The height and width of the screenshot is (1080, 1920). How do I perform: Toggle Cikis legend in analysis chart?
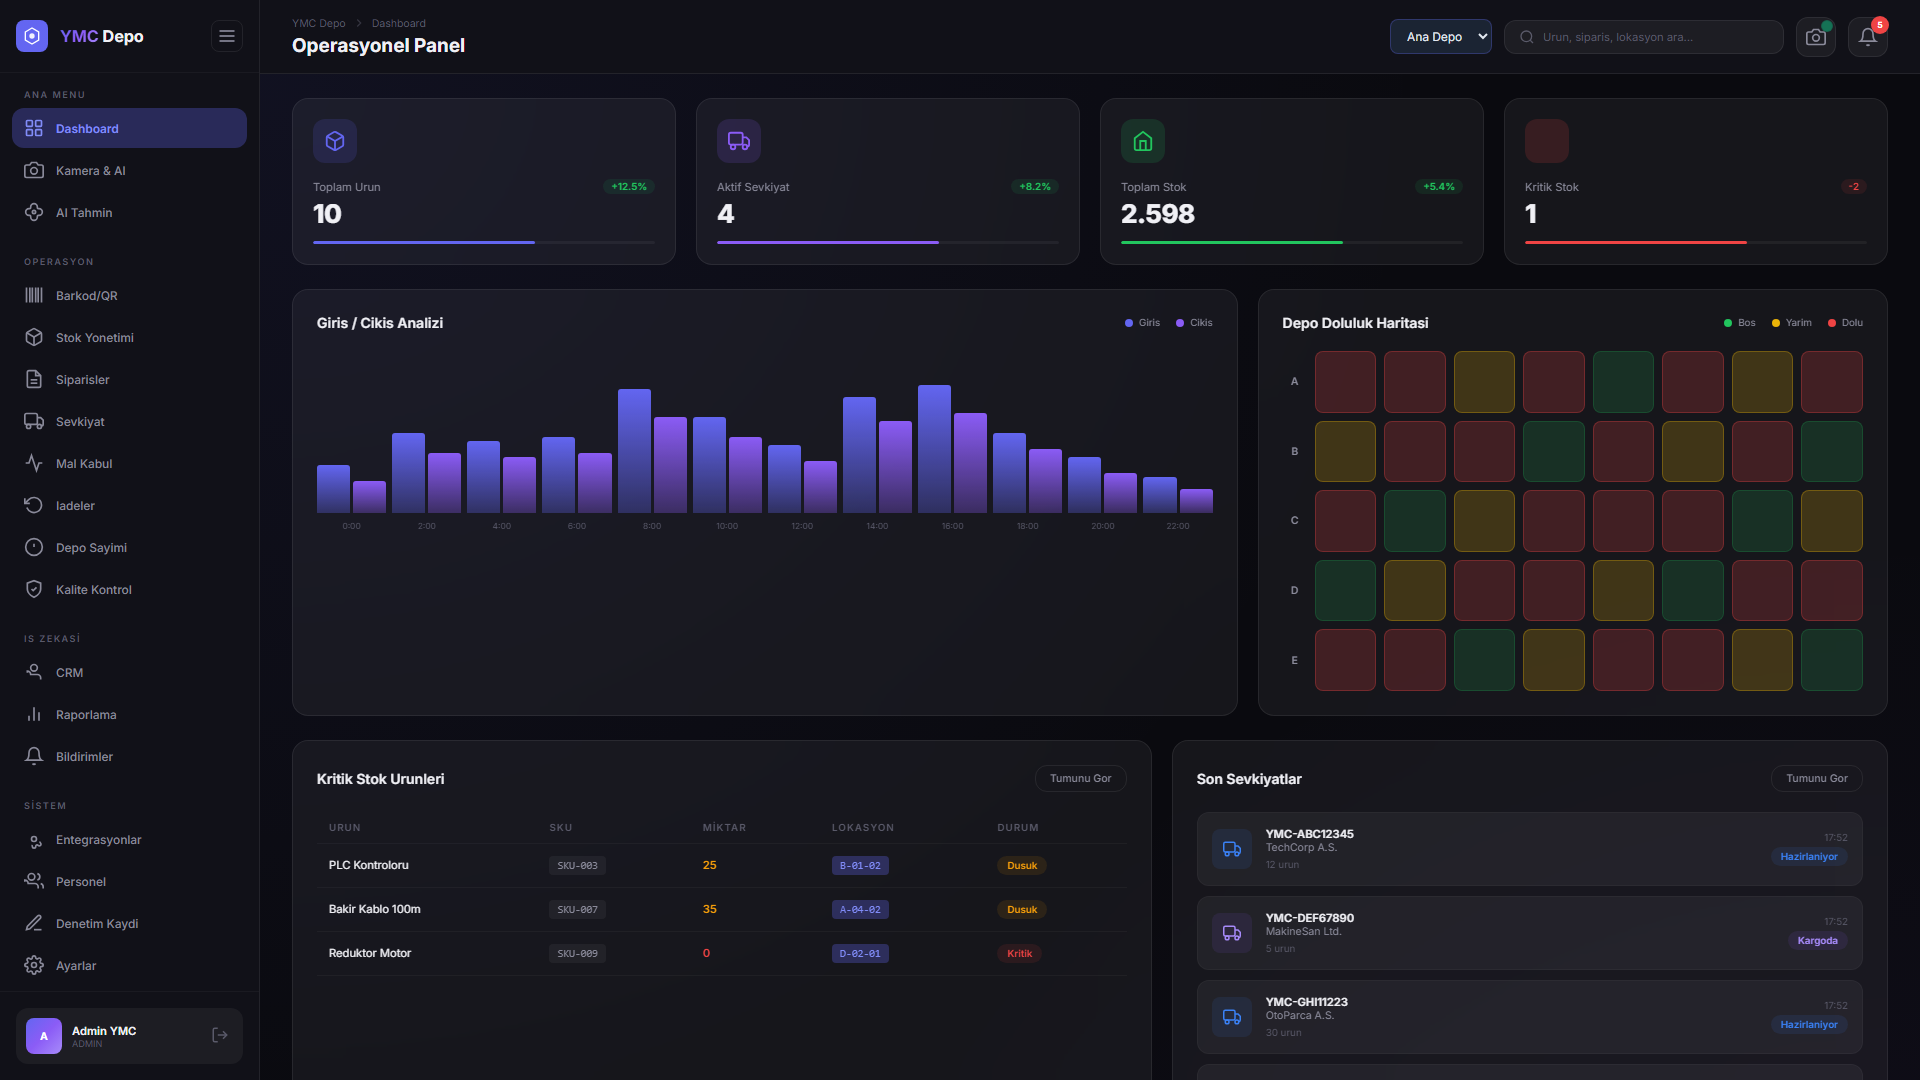point(1194,323)
